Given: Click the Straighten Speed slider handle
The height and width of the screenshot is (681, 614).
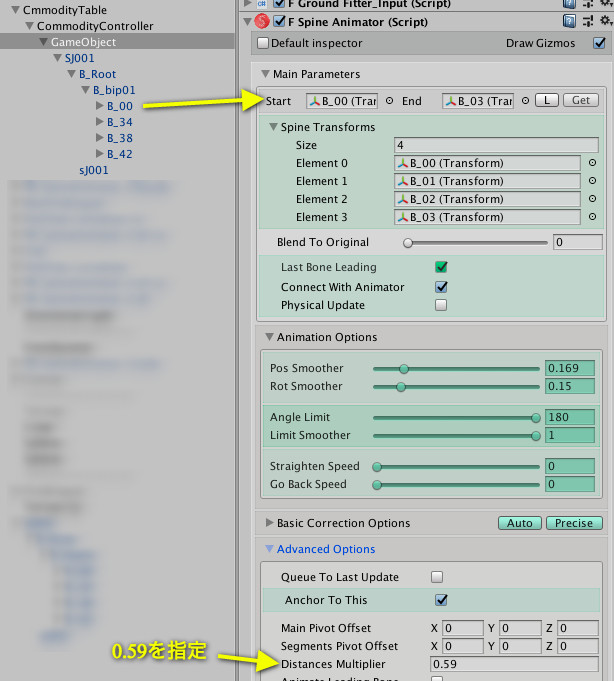Looking at the screenshot, I should (377, 467).
